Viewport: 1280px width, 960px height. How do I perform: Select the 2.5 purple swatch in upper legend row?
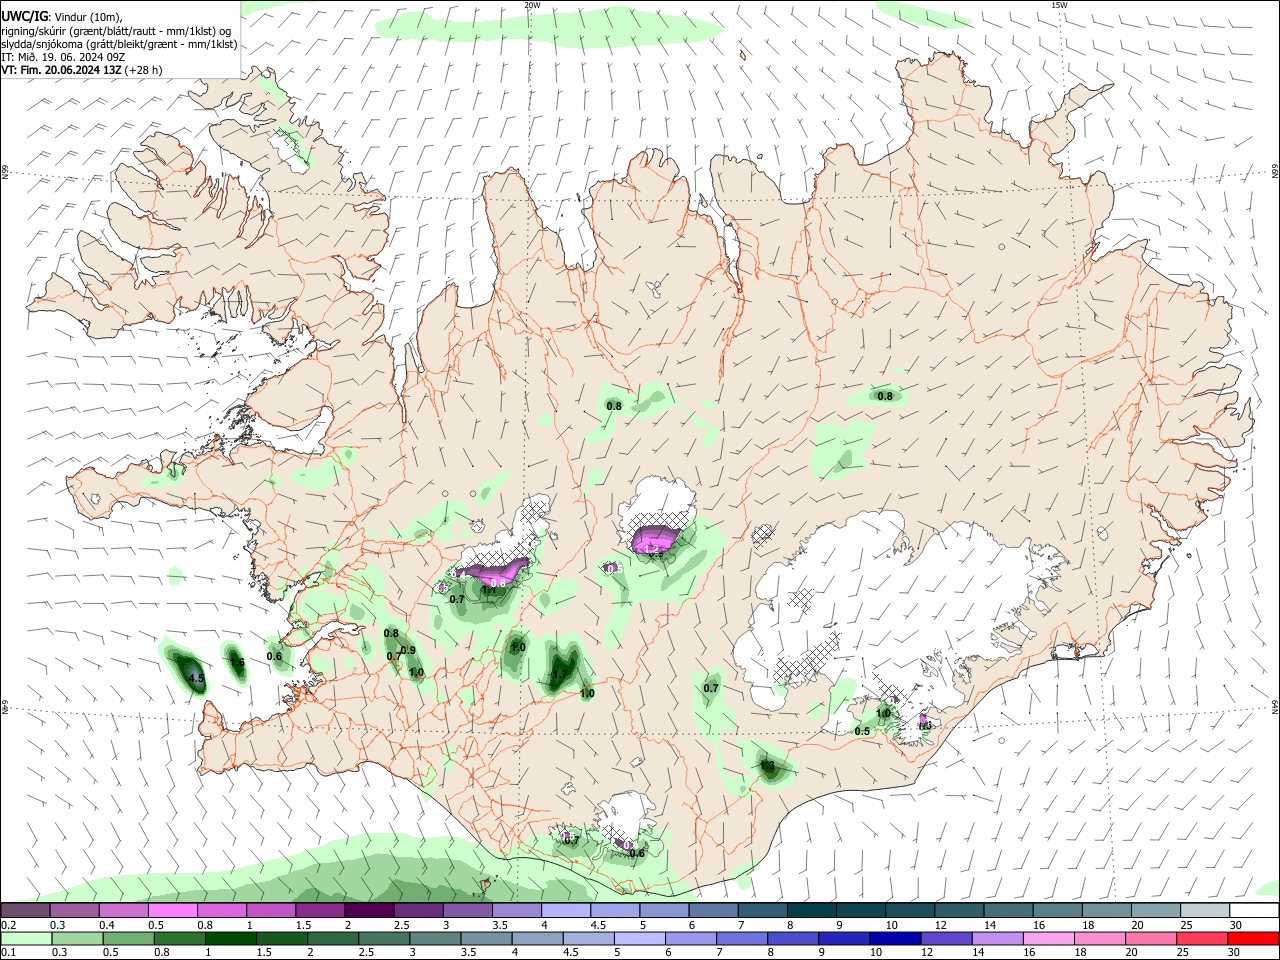coord(418,910)
